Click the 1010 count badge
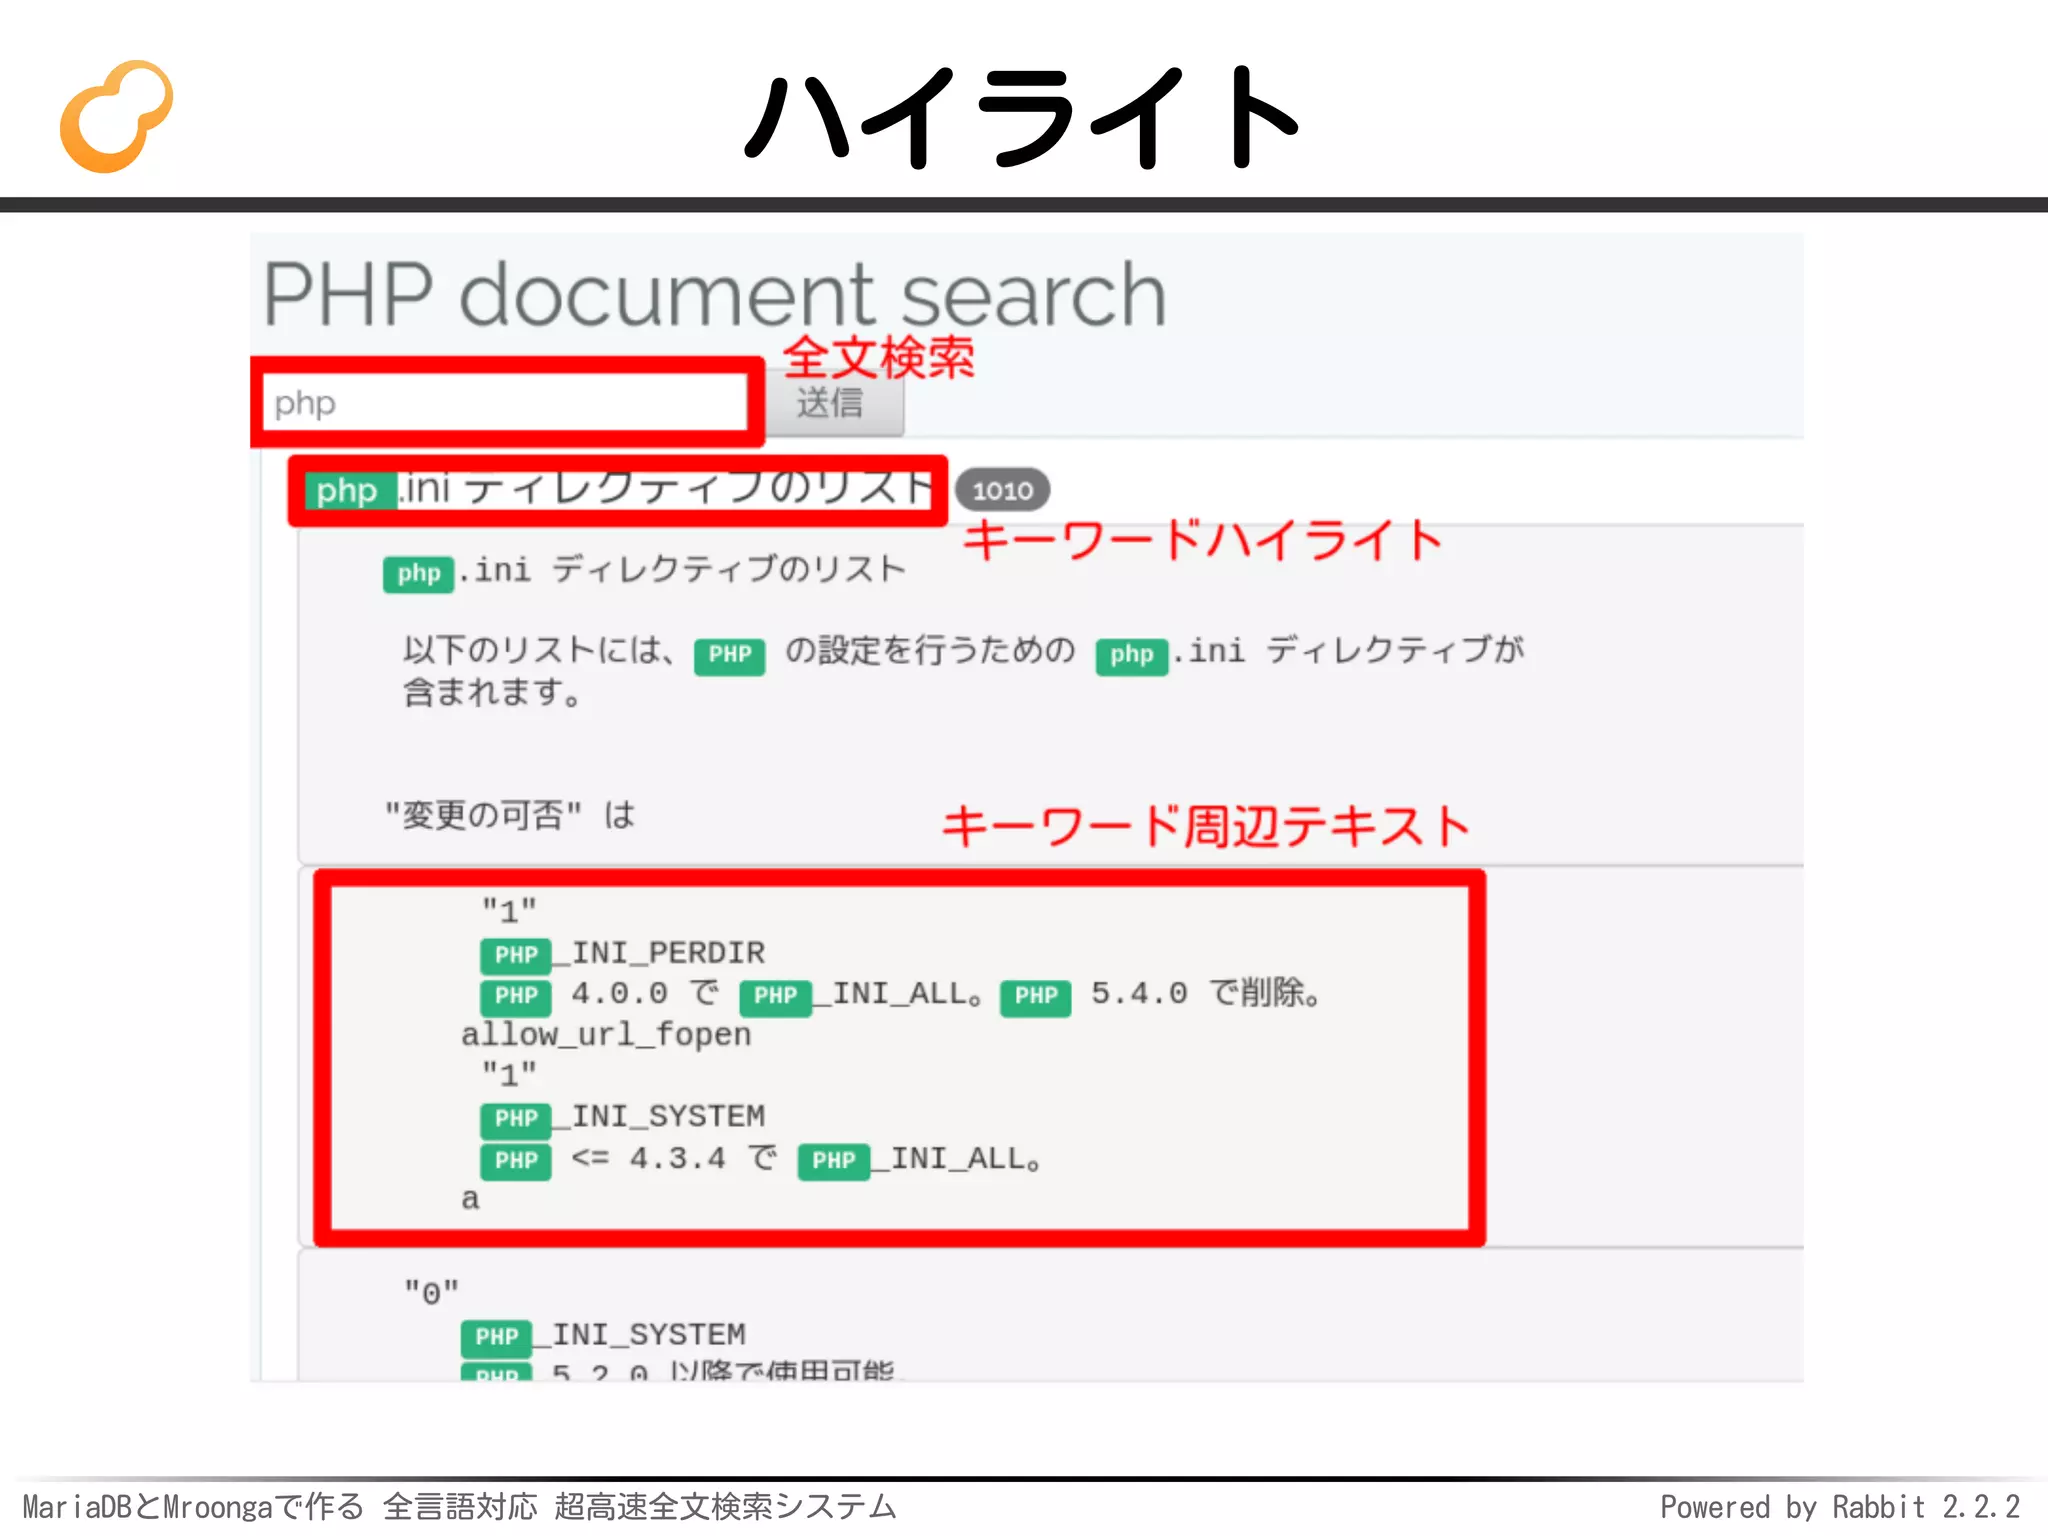The height and width of the screenshot is (1536, 2048). coord(1002,490)
